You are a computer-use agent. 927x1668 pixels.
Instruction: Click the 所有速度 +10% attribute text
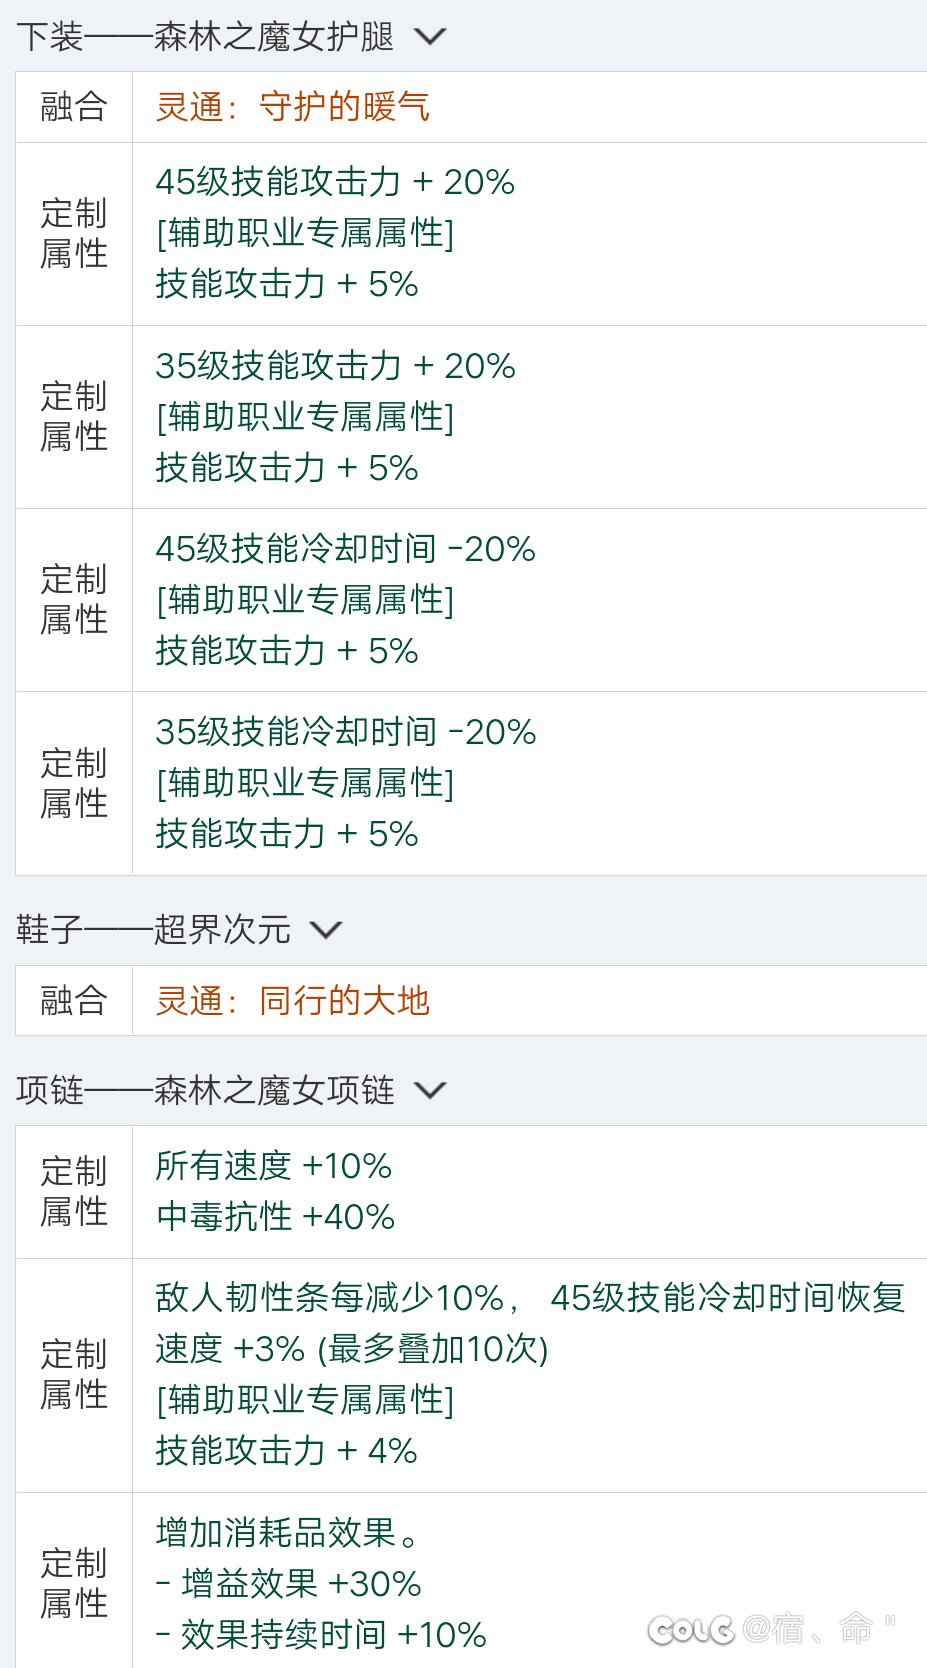pyautogui.click(x=274, y=1166)
